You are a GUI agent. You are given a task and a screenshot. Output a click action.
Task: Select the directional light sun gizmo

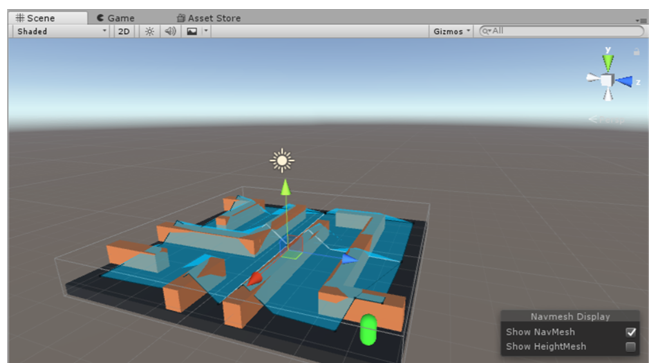(x=282, y=160)
